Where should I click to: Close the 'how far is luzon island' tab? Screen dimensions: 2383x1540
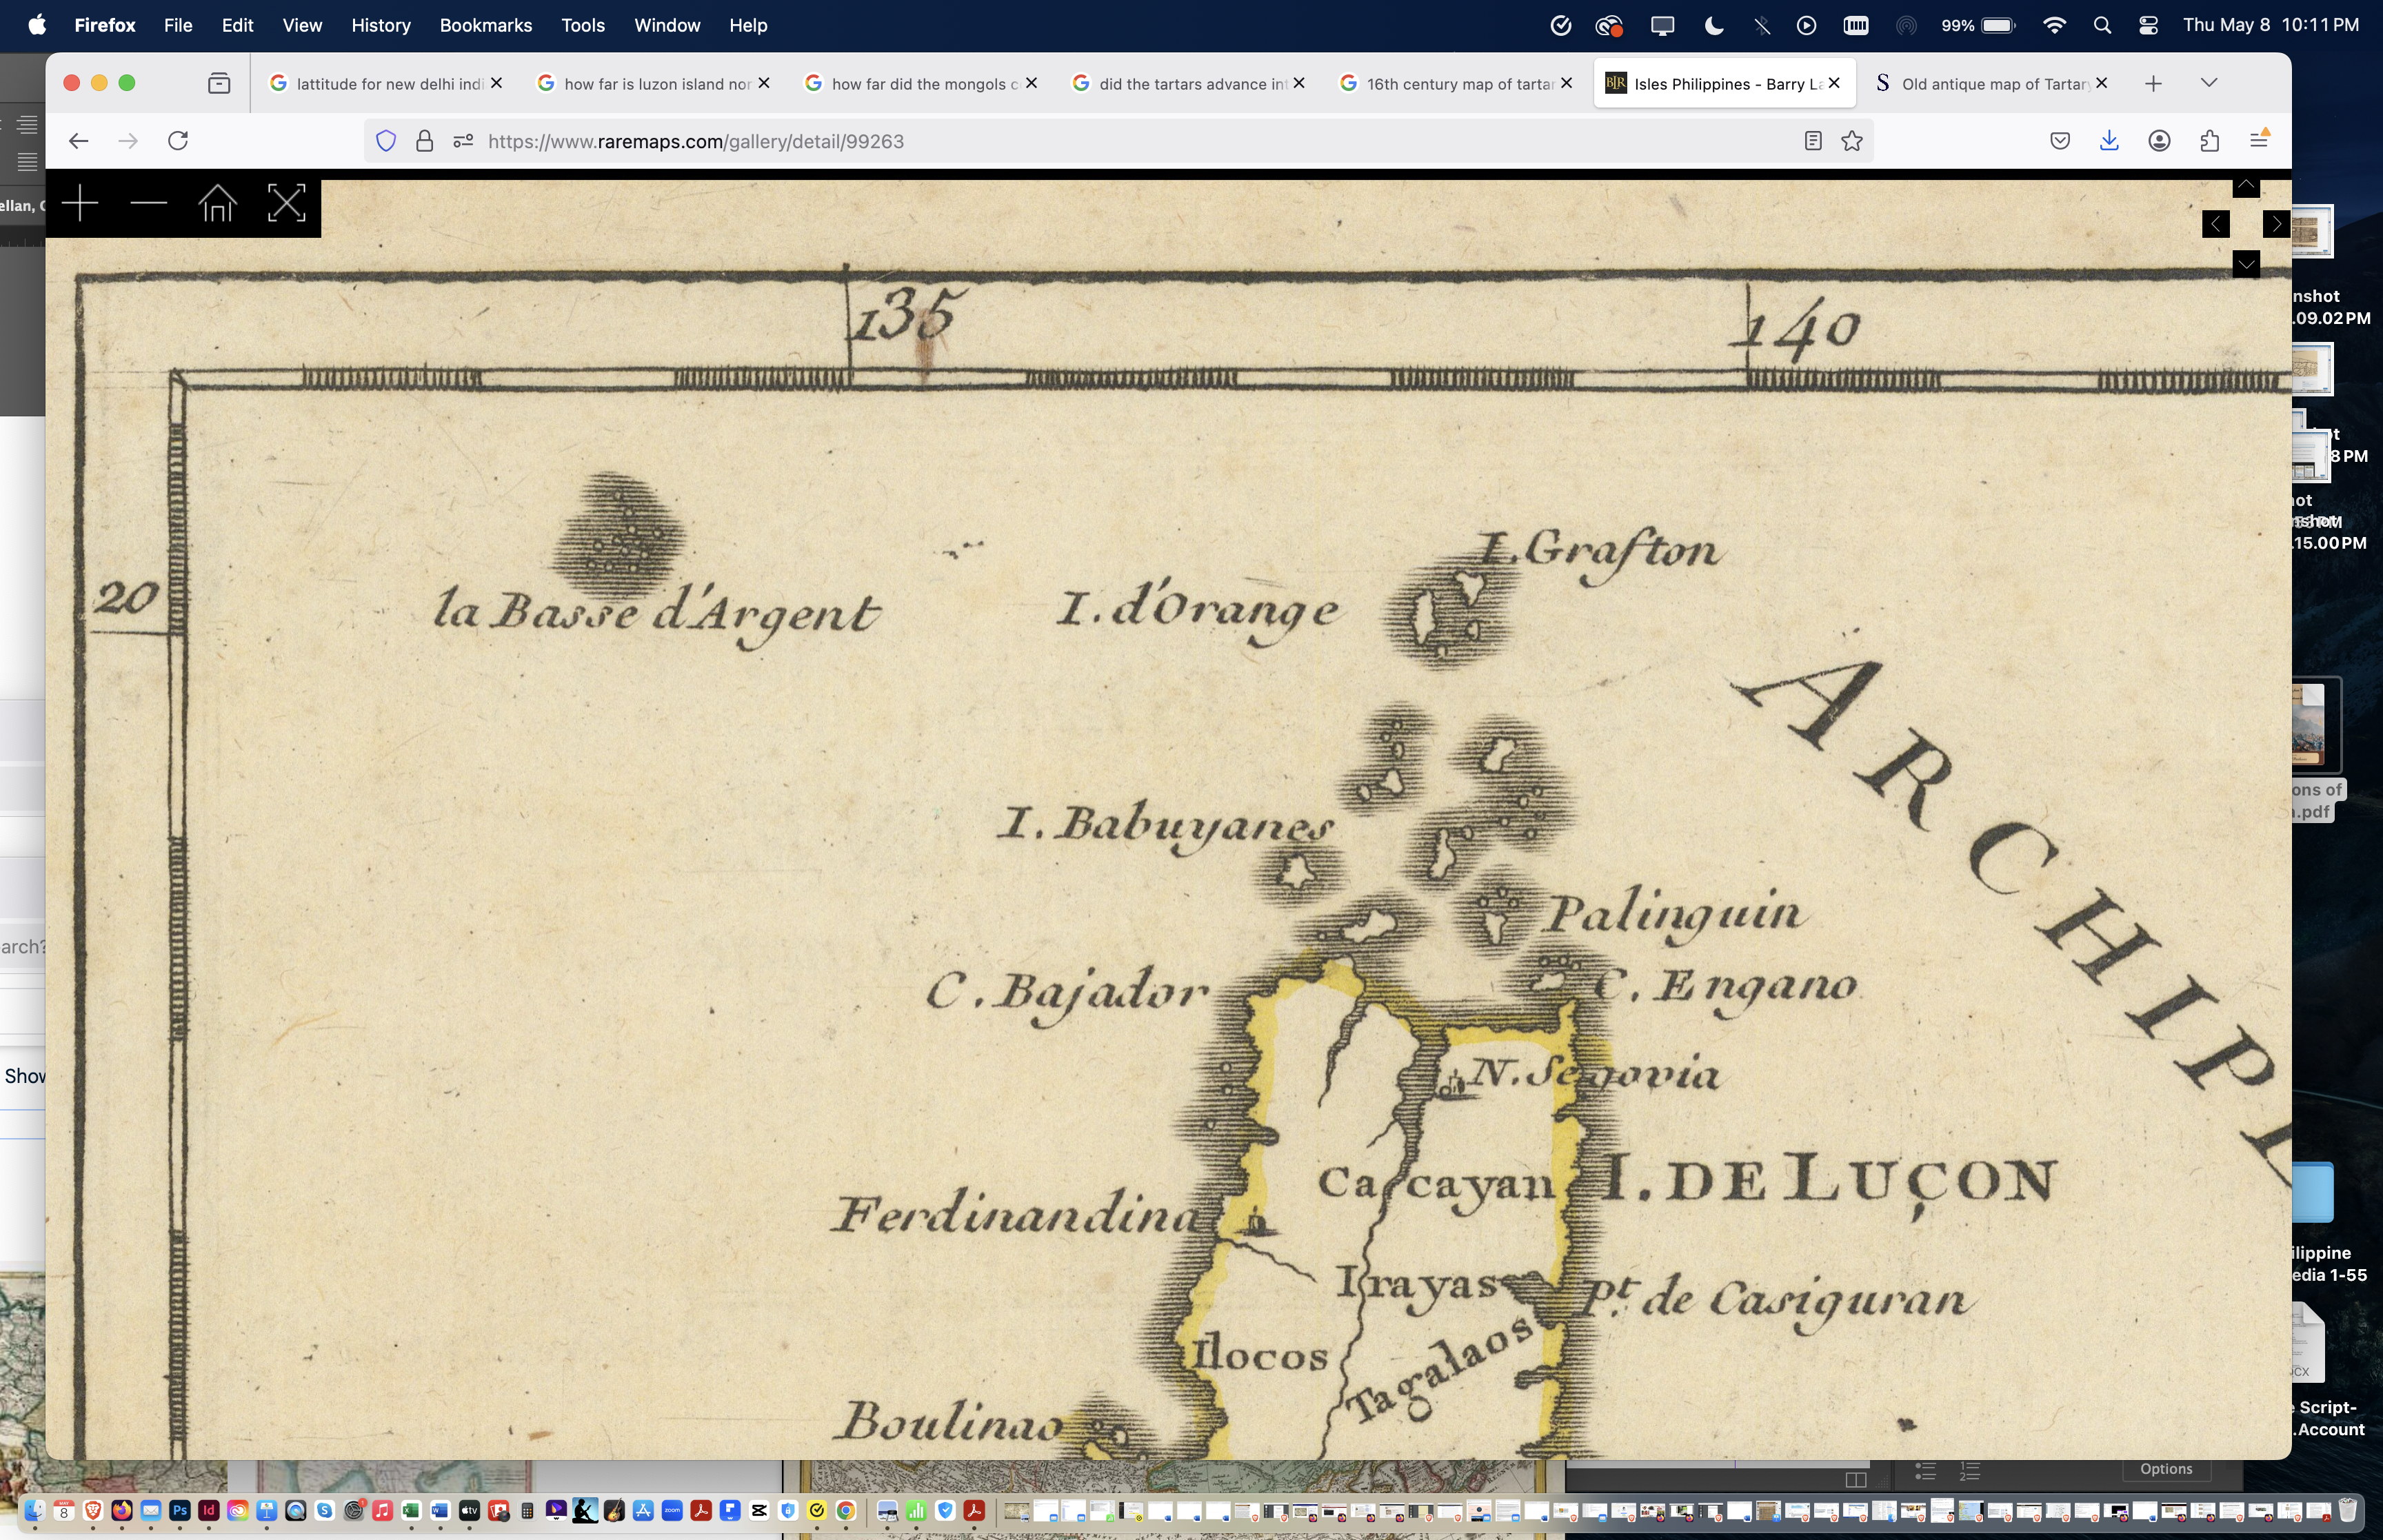764,83
